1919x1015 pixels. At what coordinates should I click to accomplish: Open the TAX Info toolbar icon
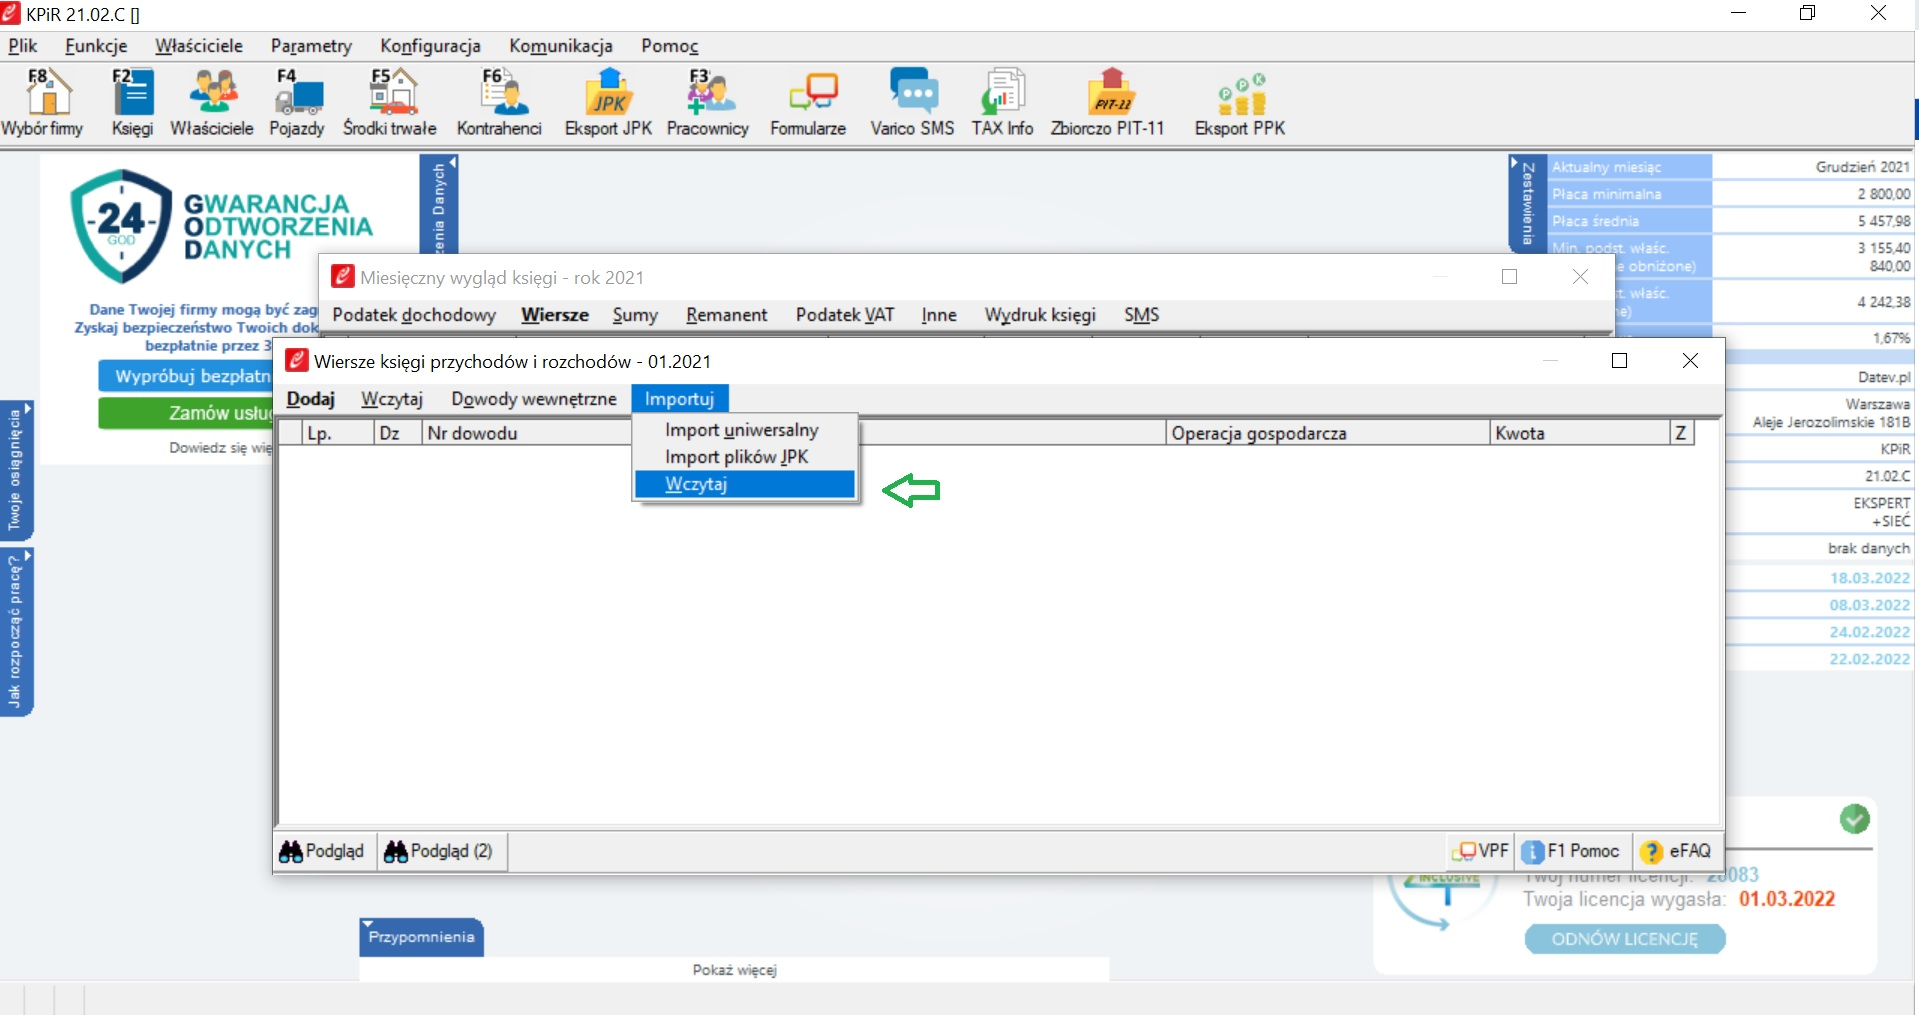(1002, 102)
